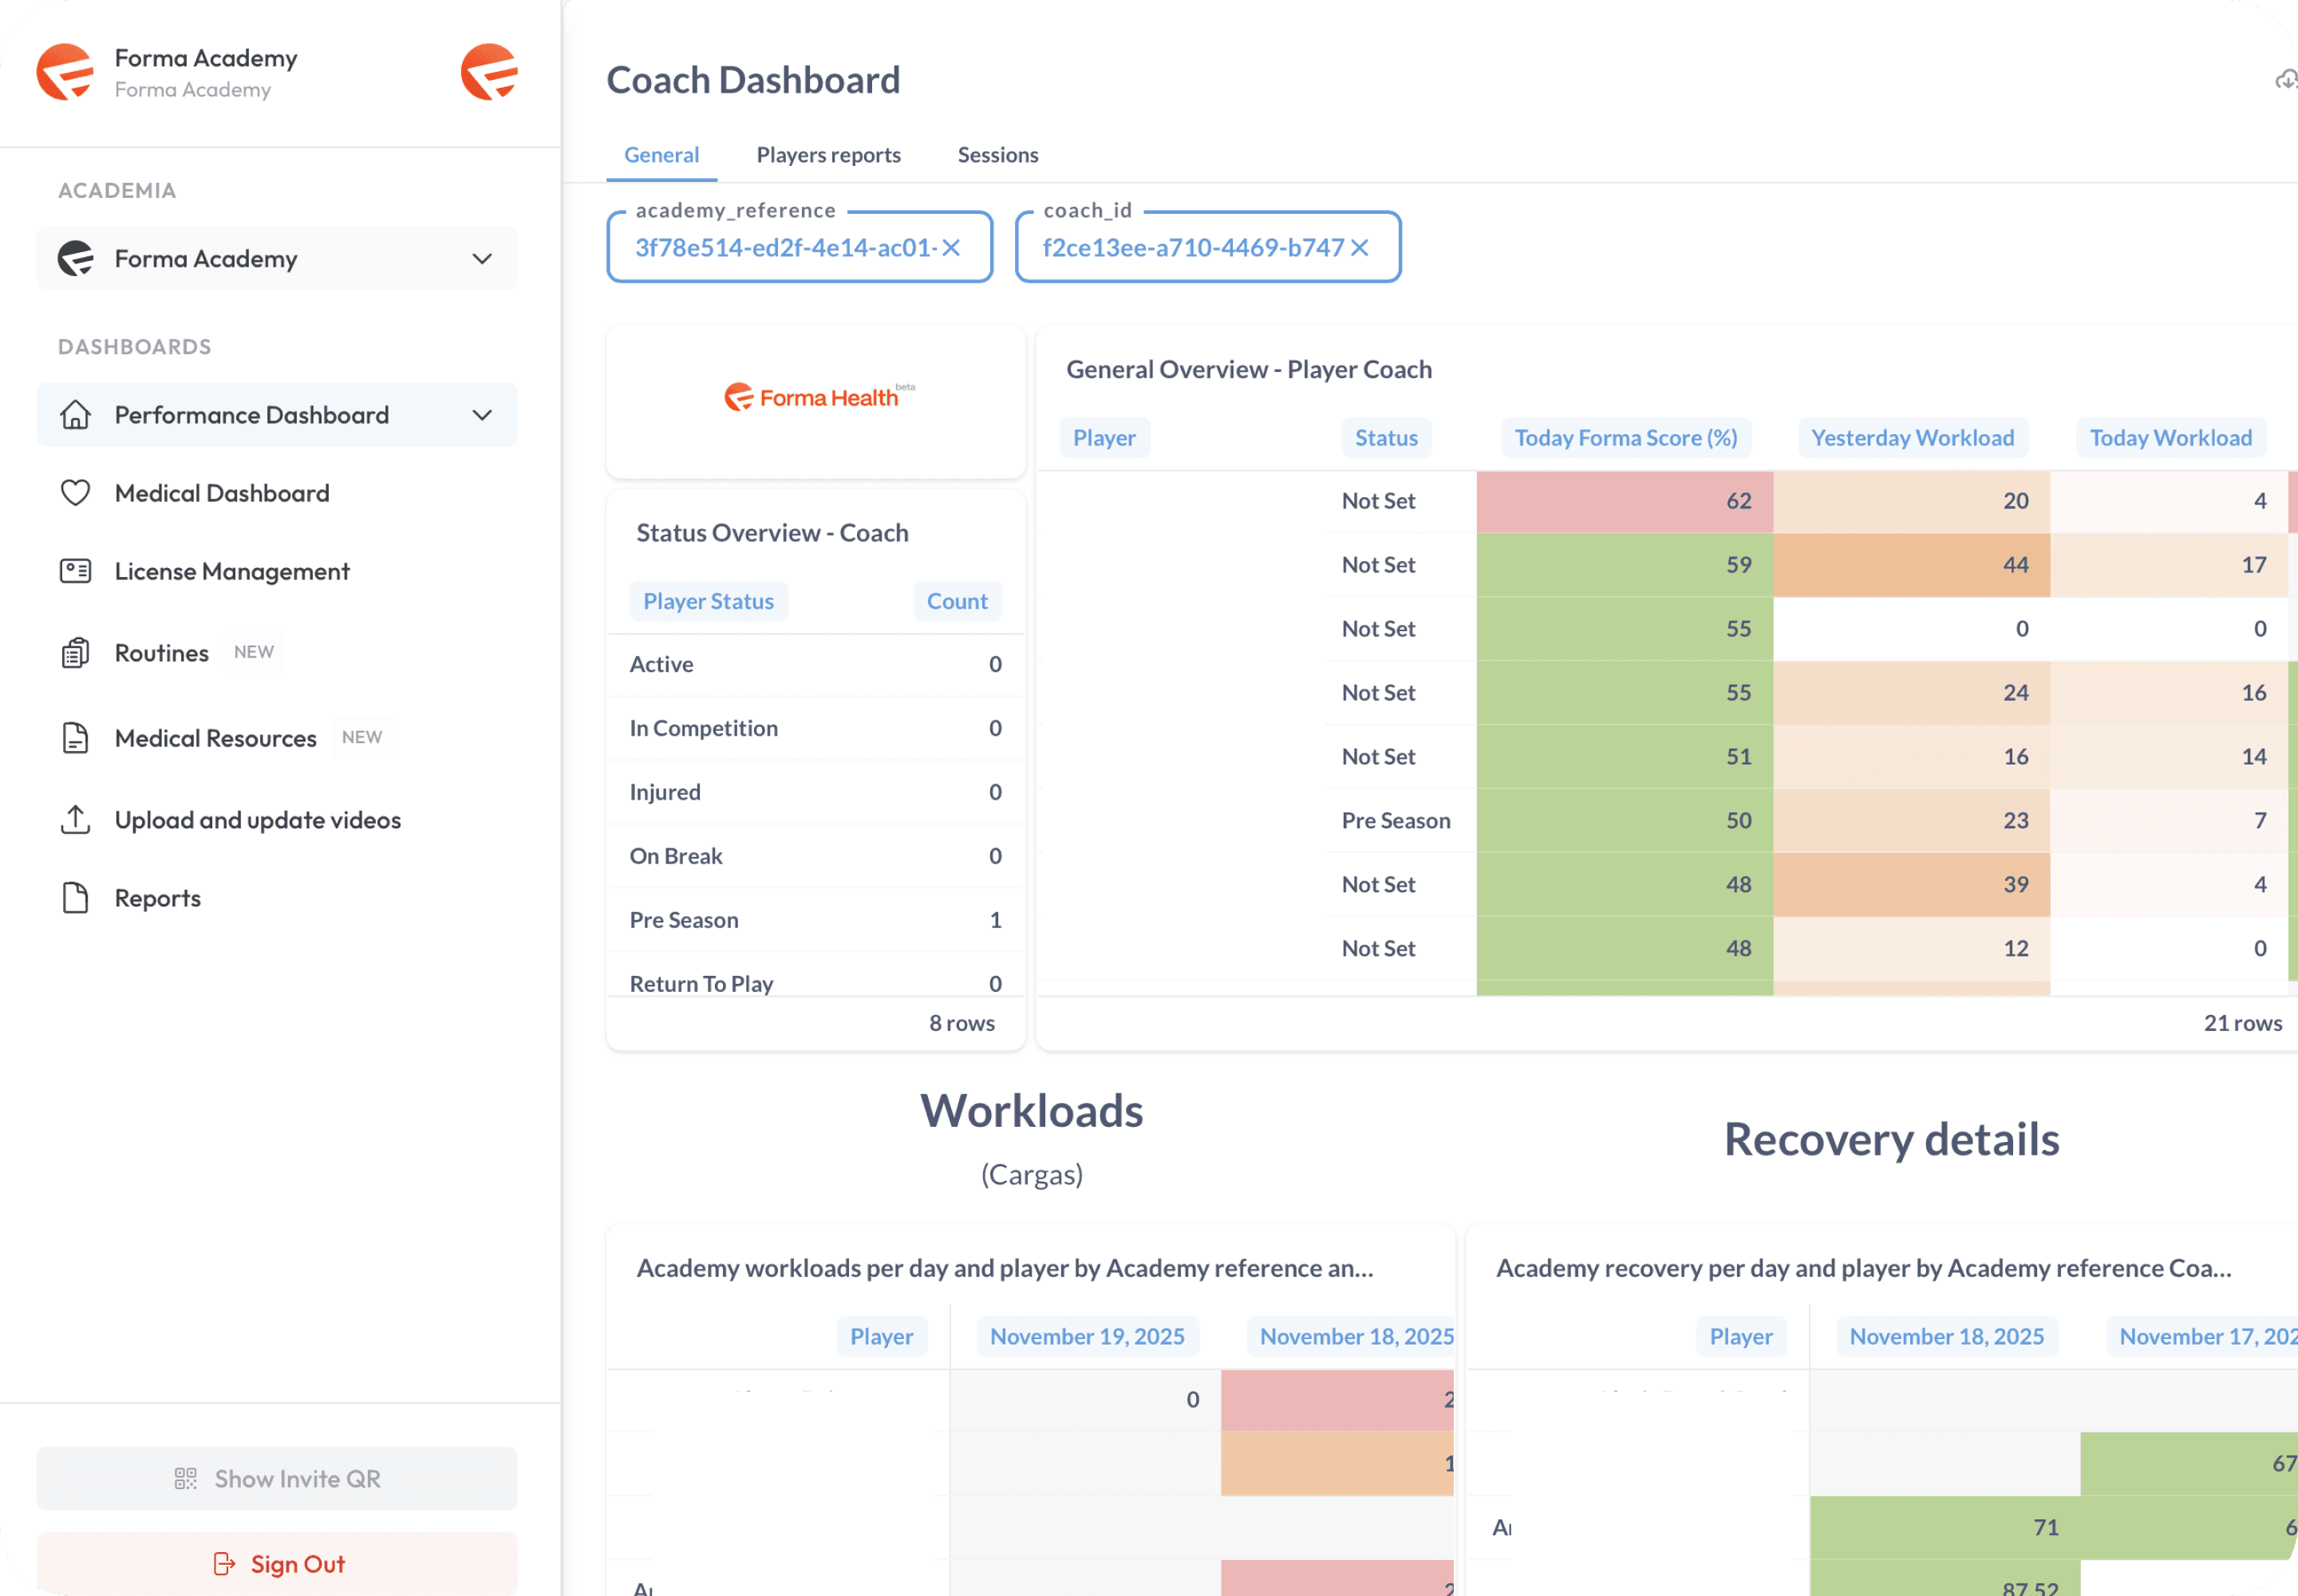Screen dimensions: 2298x1596
Task: Click the sign out door icon
Action: pyautogui.click(x=225, y=1563)
